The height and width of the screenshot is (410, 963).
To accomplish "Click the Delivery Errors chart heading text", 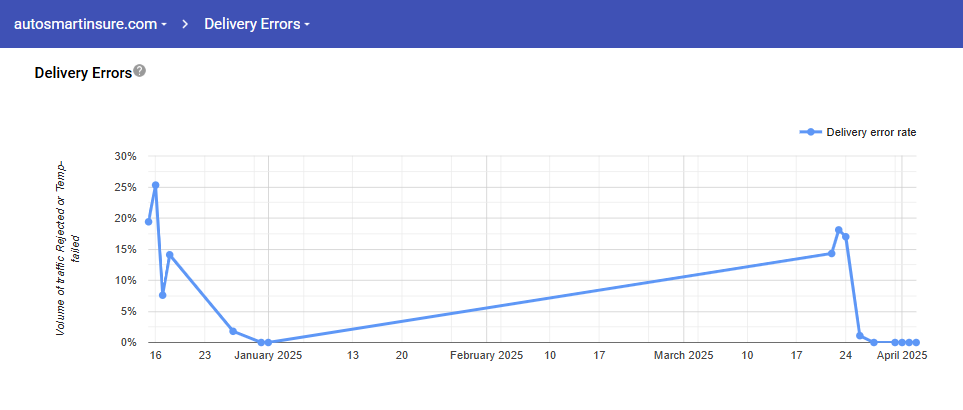I will [x=83, y=72].
